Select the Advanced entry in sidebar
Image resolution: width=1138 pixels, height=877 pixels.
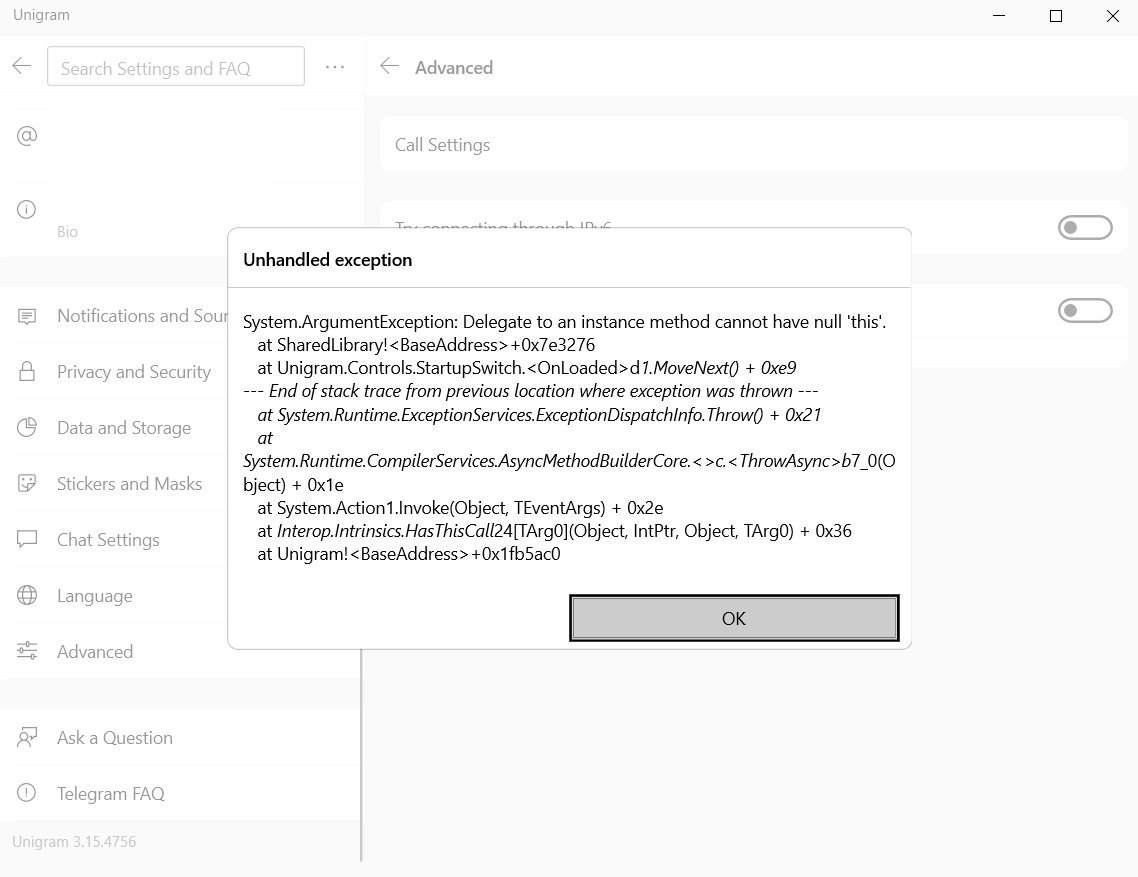point(95,651)
